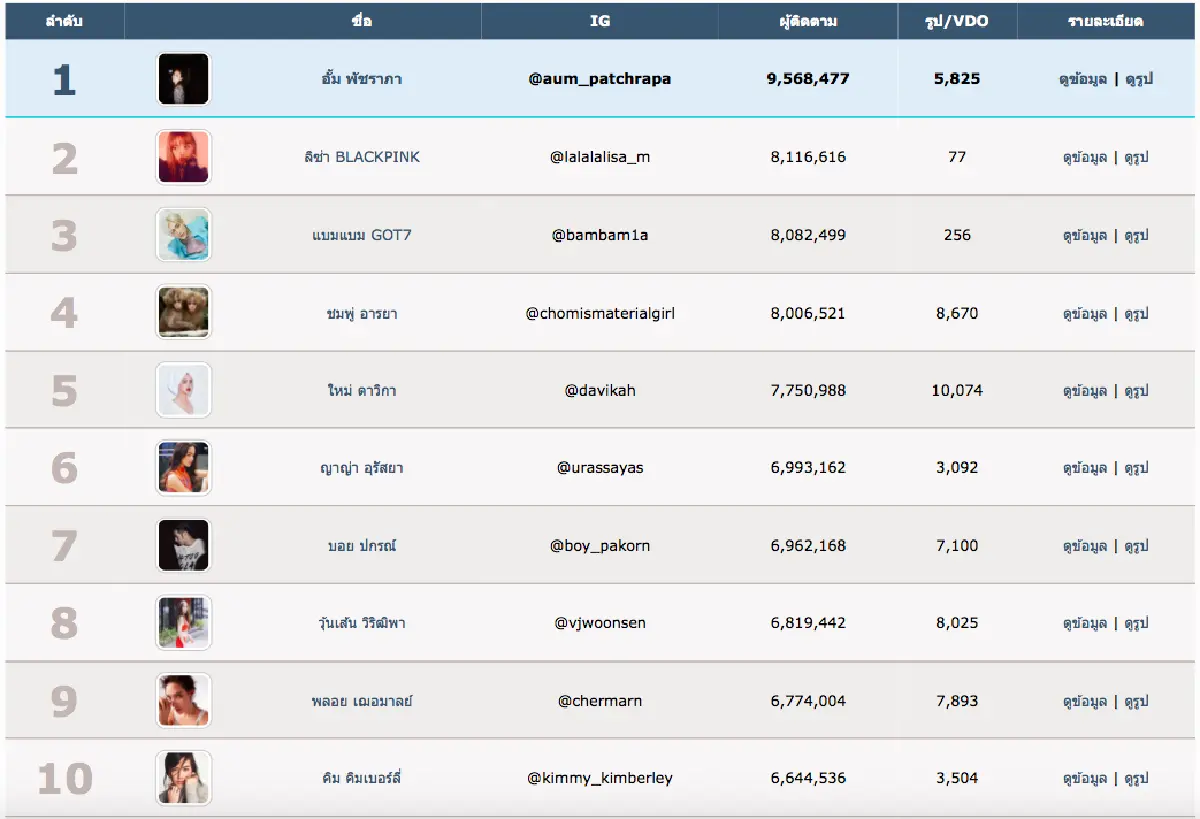Select the thumbnail beside @kimmy_kimberley
Viewport: 1200px width, 819px height.
point(183,778)
